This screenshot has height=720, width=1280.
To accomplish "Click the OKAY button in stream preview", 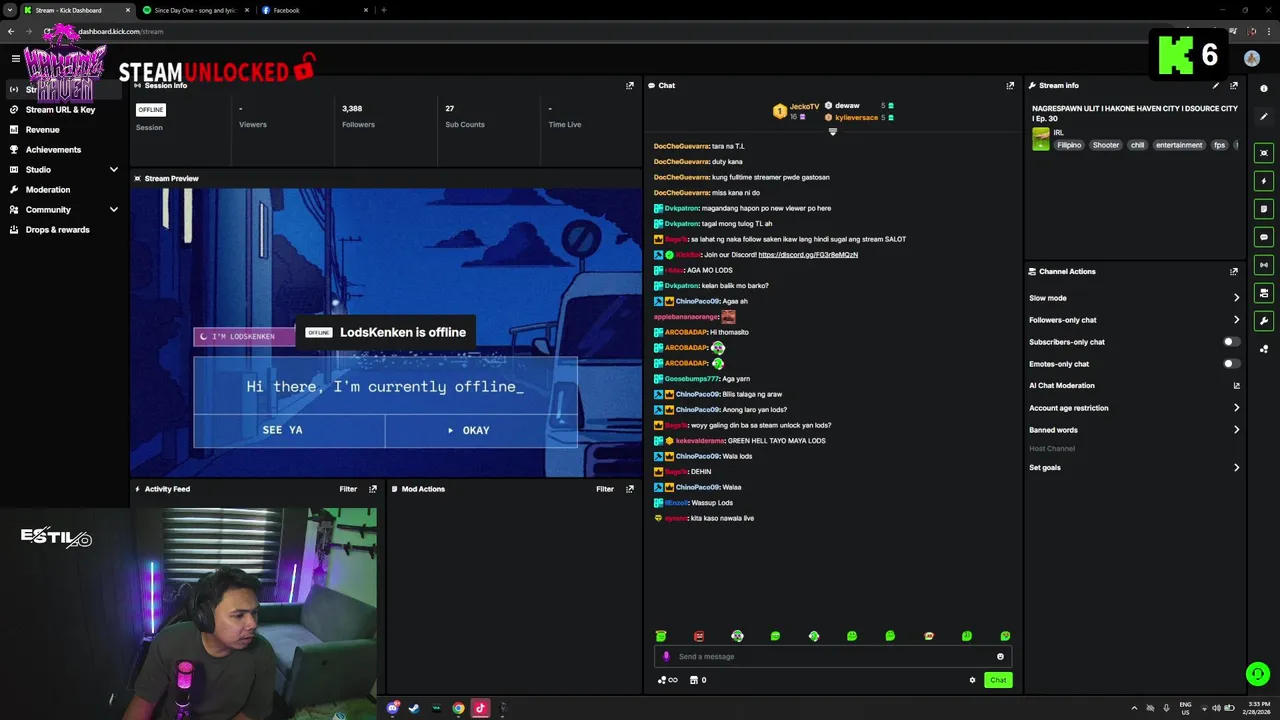I will [481, 430].
